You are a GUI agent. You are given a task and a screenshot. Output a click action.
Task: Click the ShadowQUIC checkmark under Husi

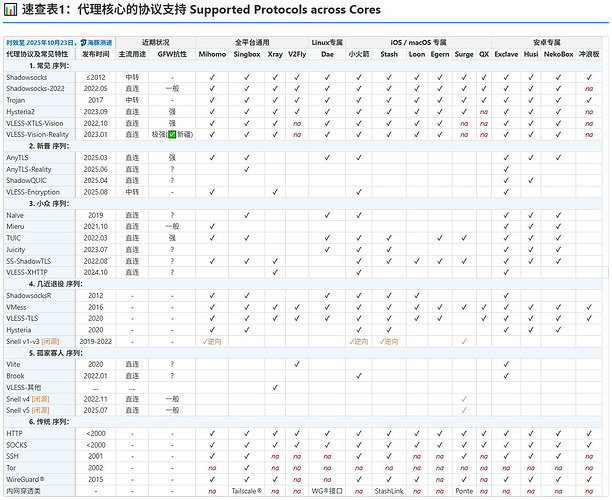pos(531,181)
